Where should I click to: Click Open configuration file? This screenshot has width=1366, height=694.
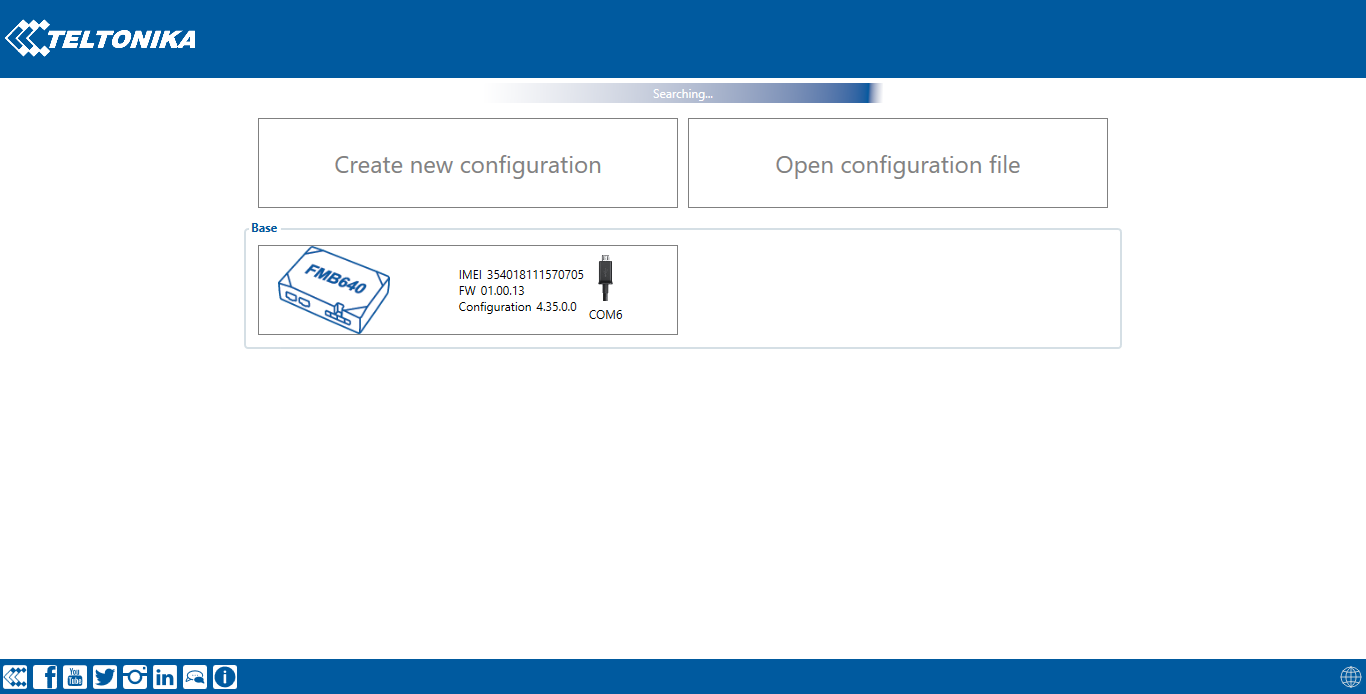(x=898, y=163)
